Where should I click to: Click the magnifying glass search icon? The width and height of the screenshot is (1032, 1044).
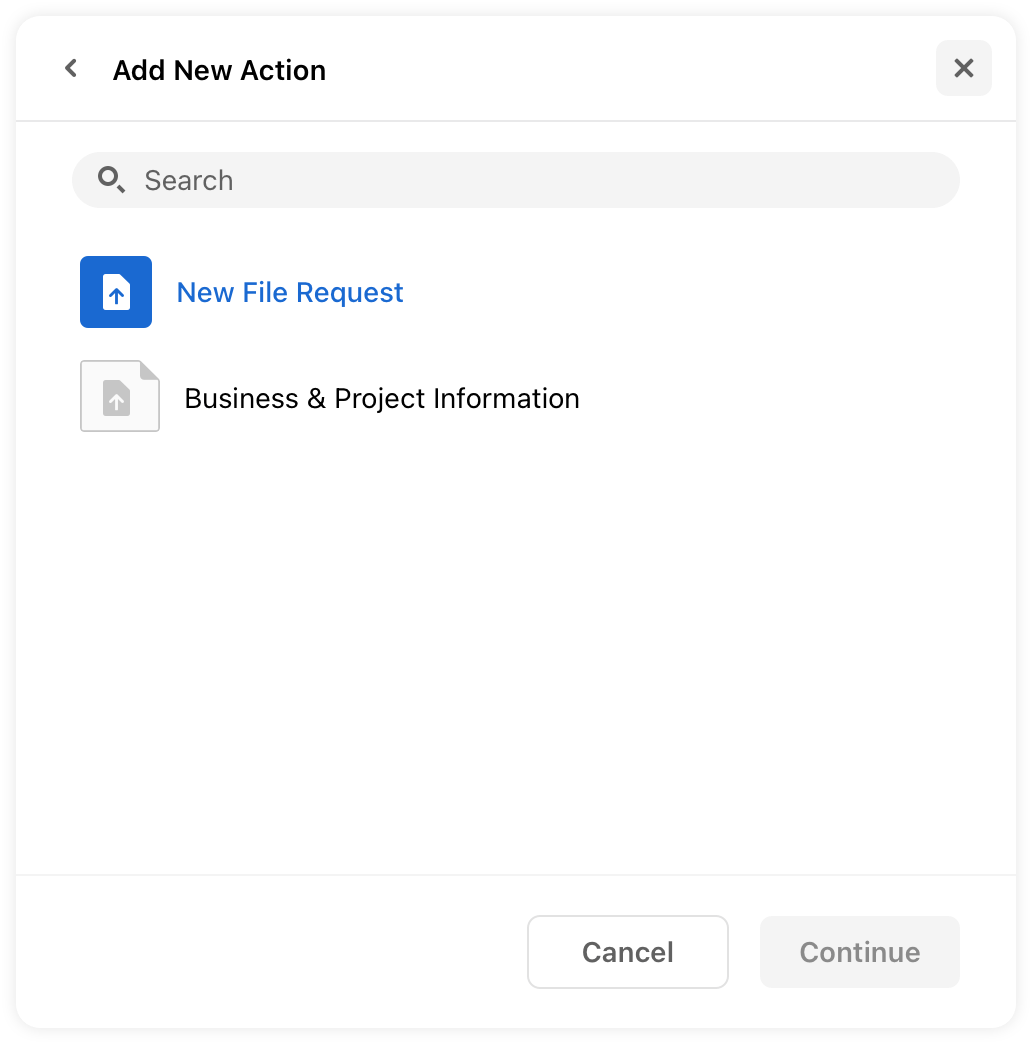coord(111,180)
